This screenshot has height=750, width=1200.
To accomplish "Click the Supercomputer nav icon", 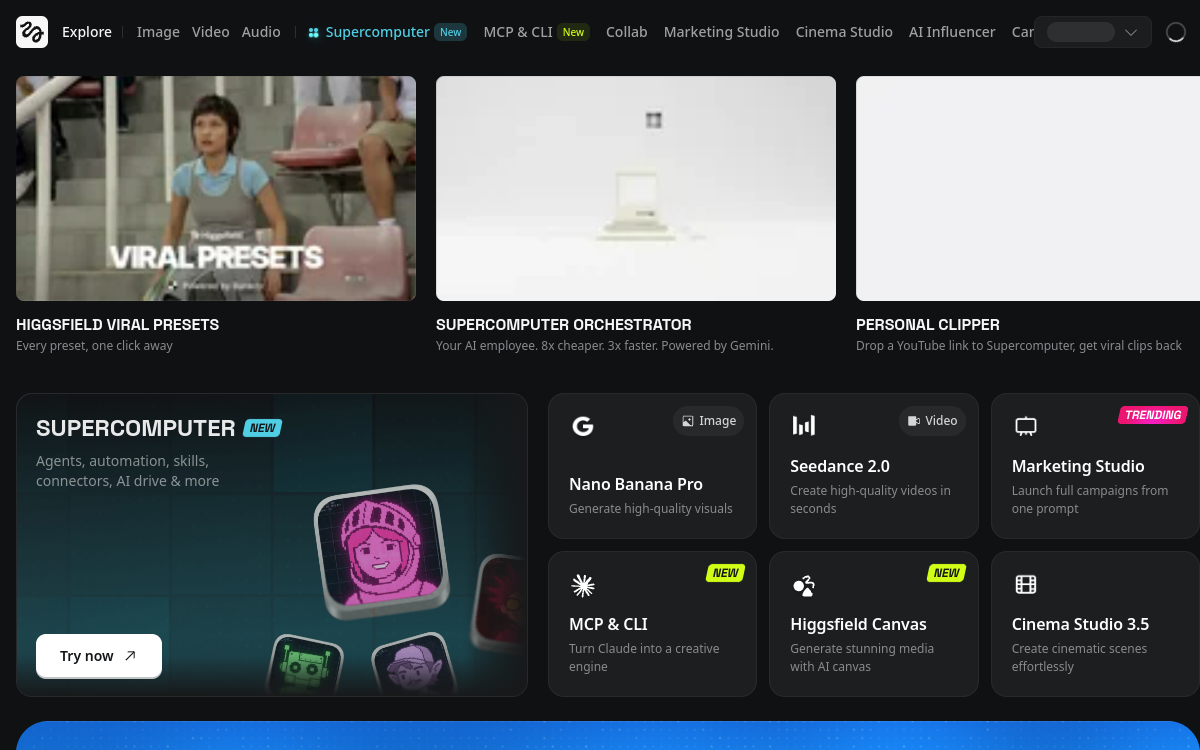I will click(x=314, y=32).
